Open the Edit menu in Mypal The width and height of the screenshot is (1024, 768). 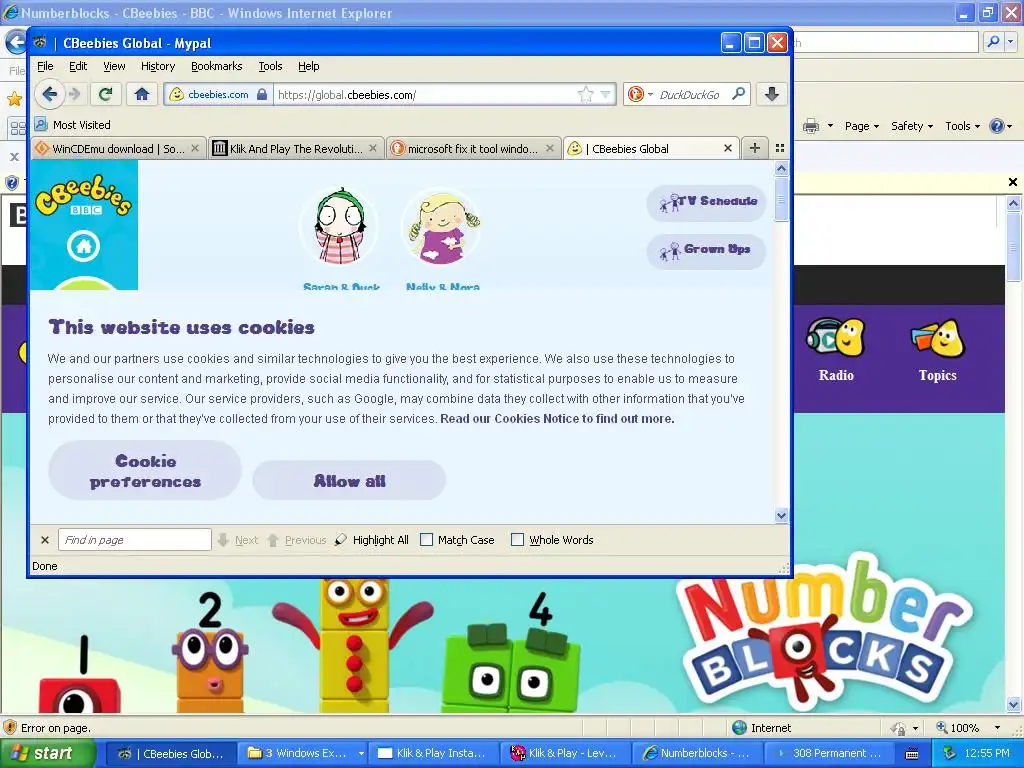point(78,66)
